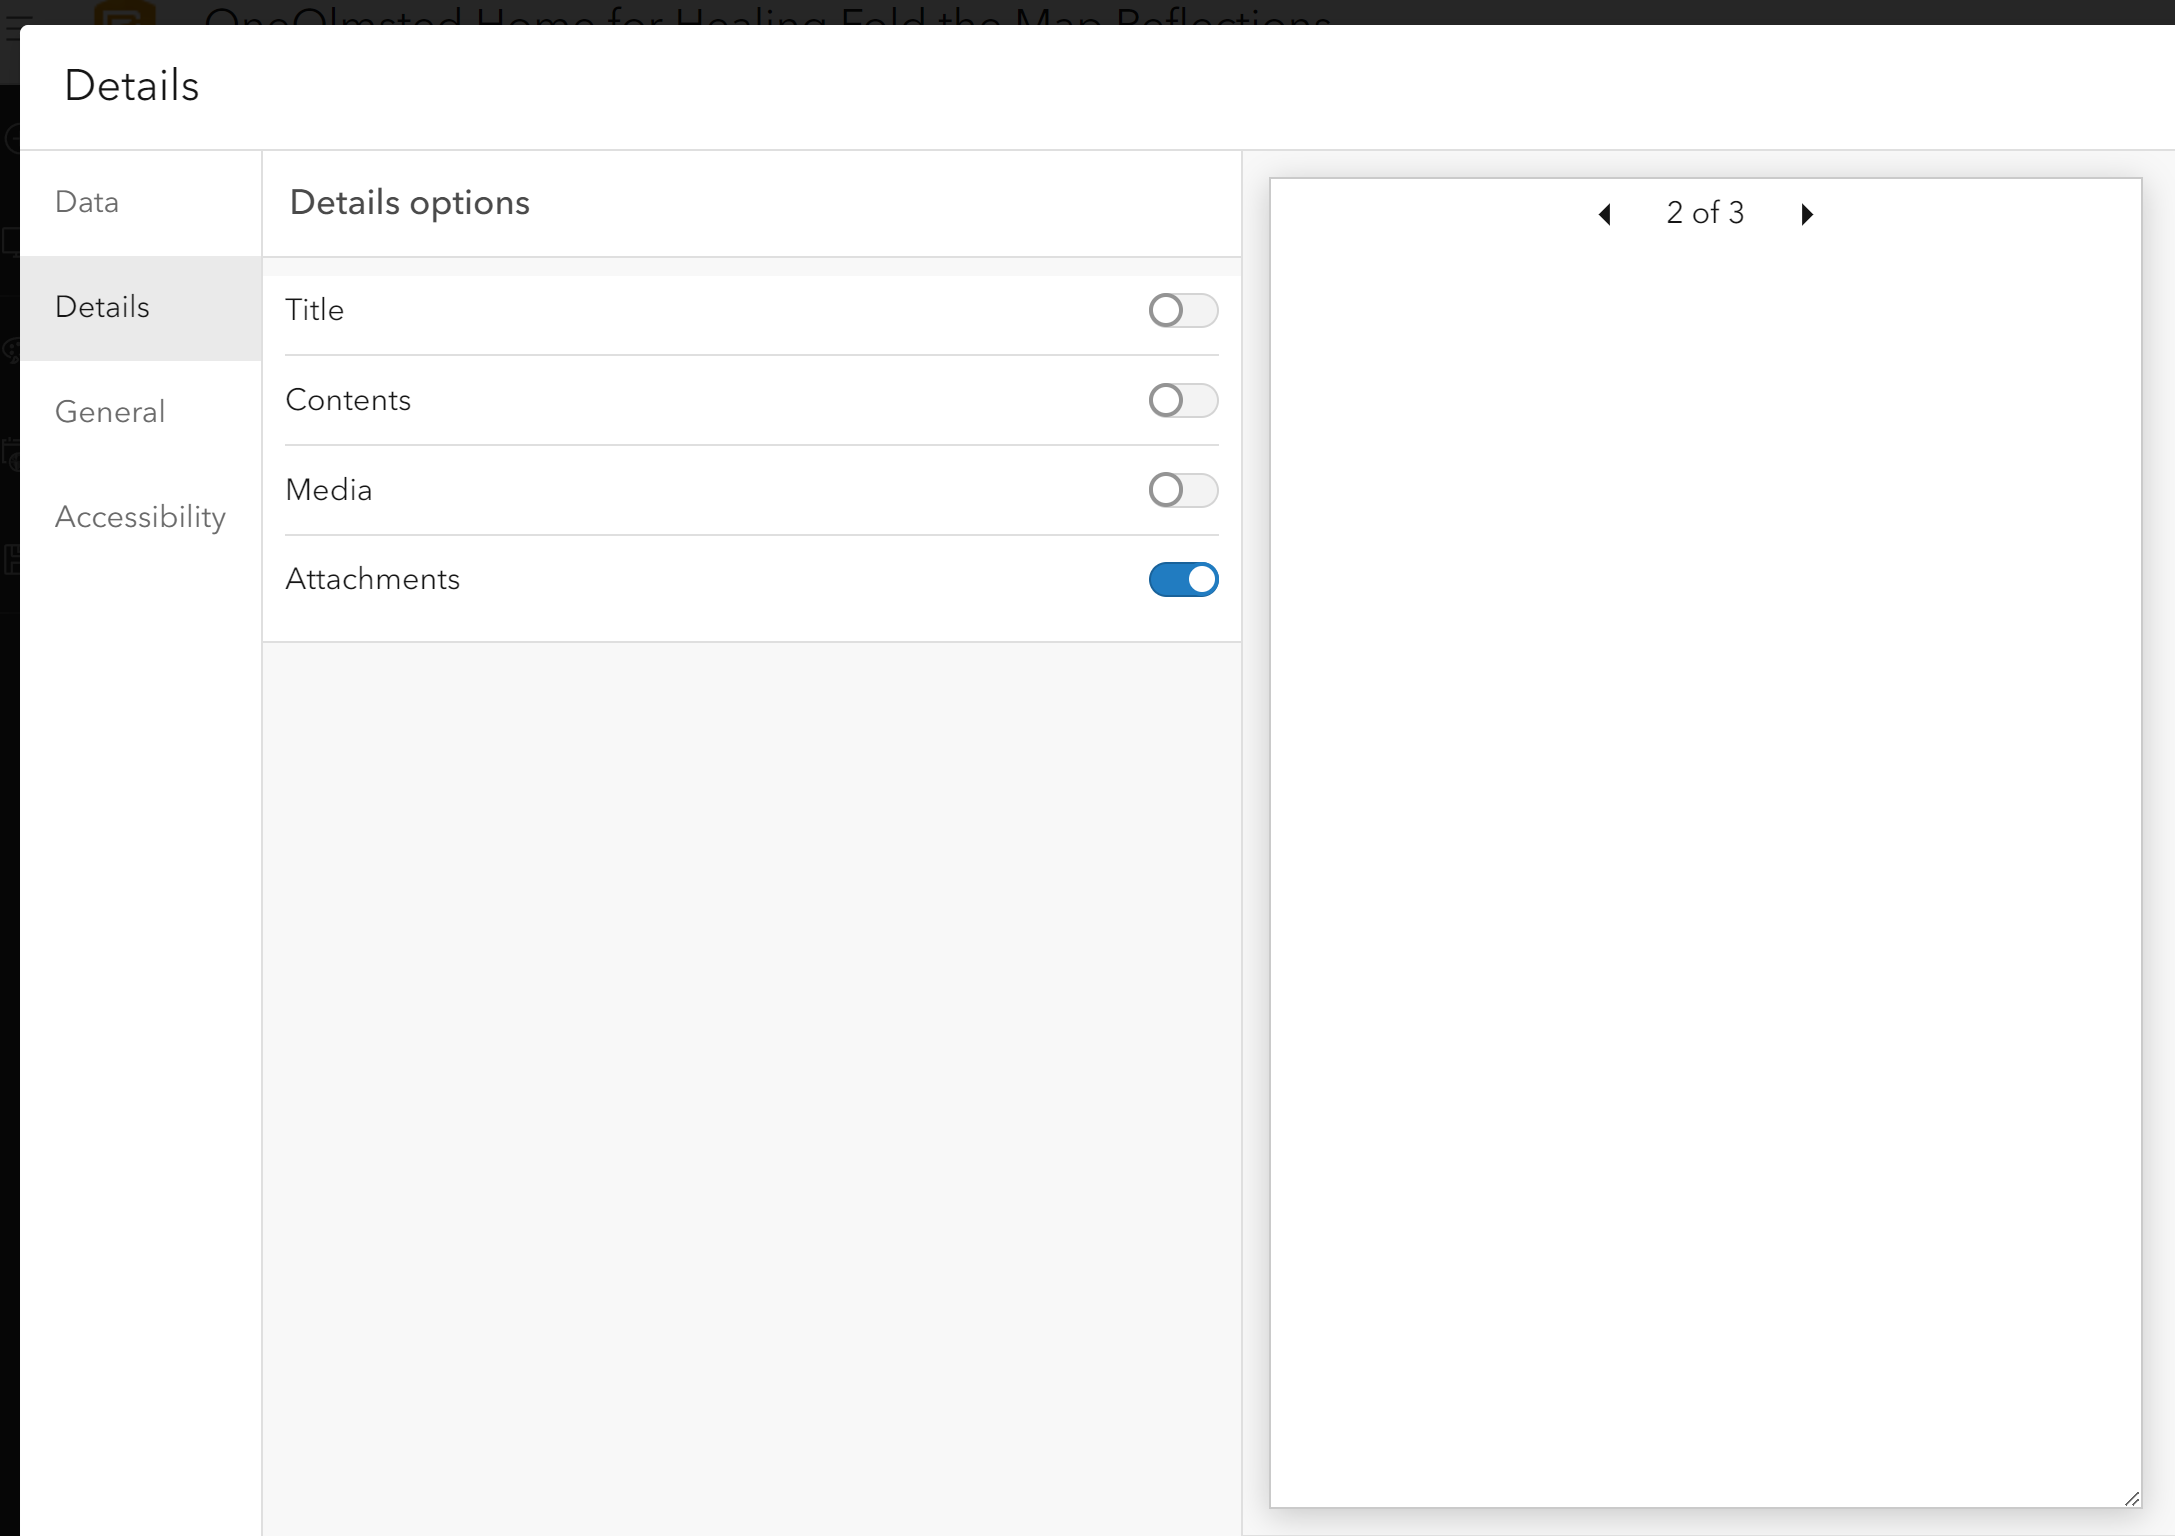Advance to the next preview page
Image resolution: width=2175 pixels, height=1536 pixels.
click(1806, 213)
